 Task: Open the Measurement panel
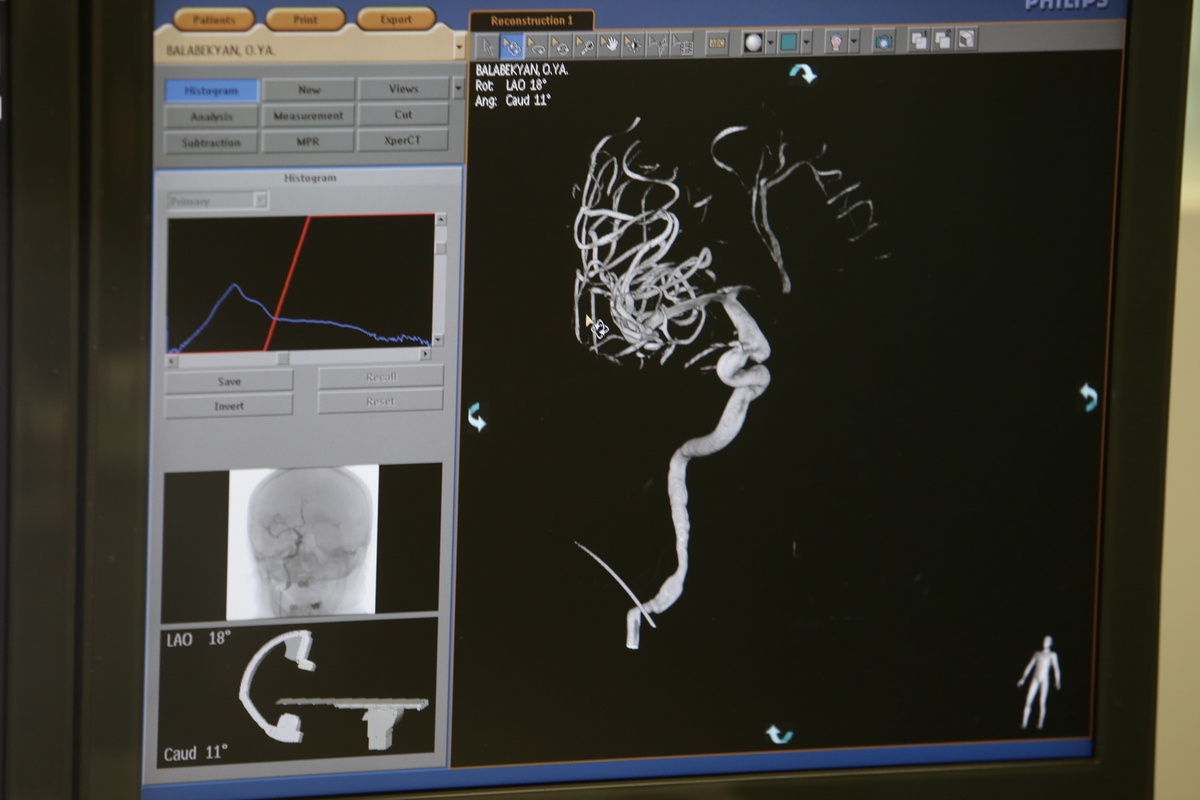click(x=308, y=116)
